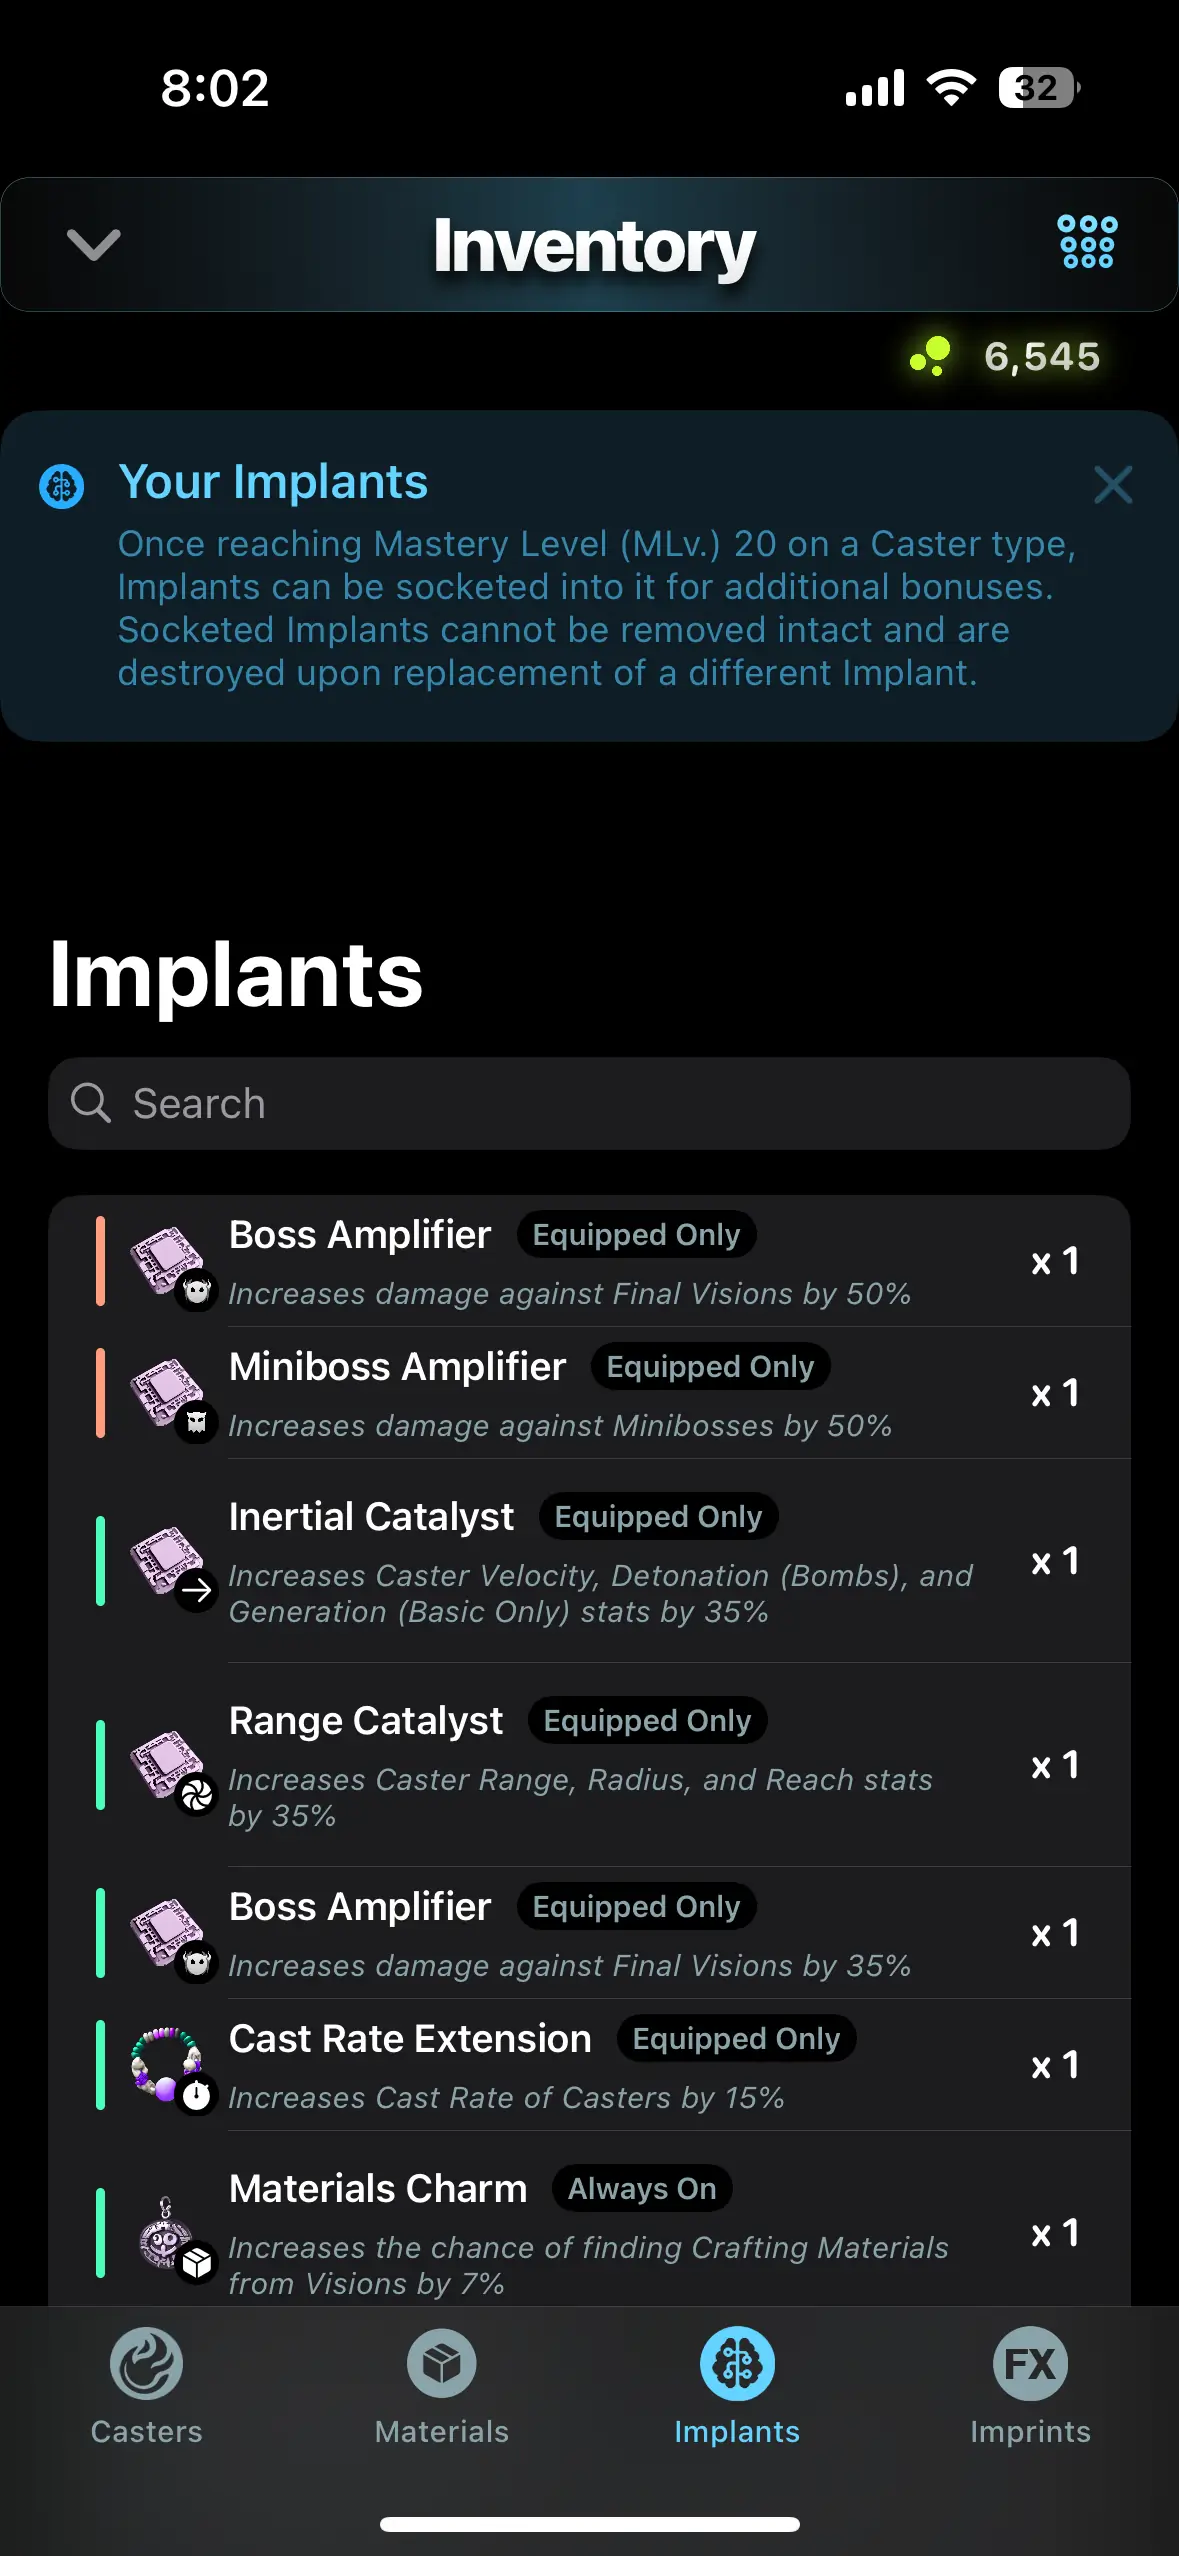
Task: Open the Imprints FX tab
Action: point(1030,2386)
